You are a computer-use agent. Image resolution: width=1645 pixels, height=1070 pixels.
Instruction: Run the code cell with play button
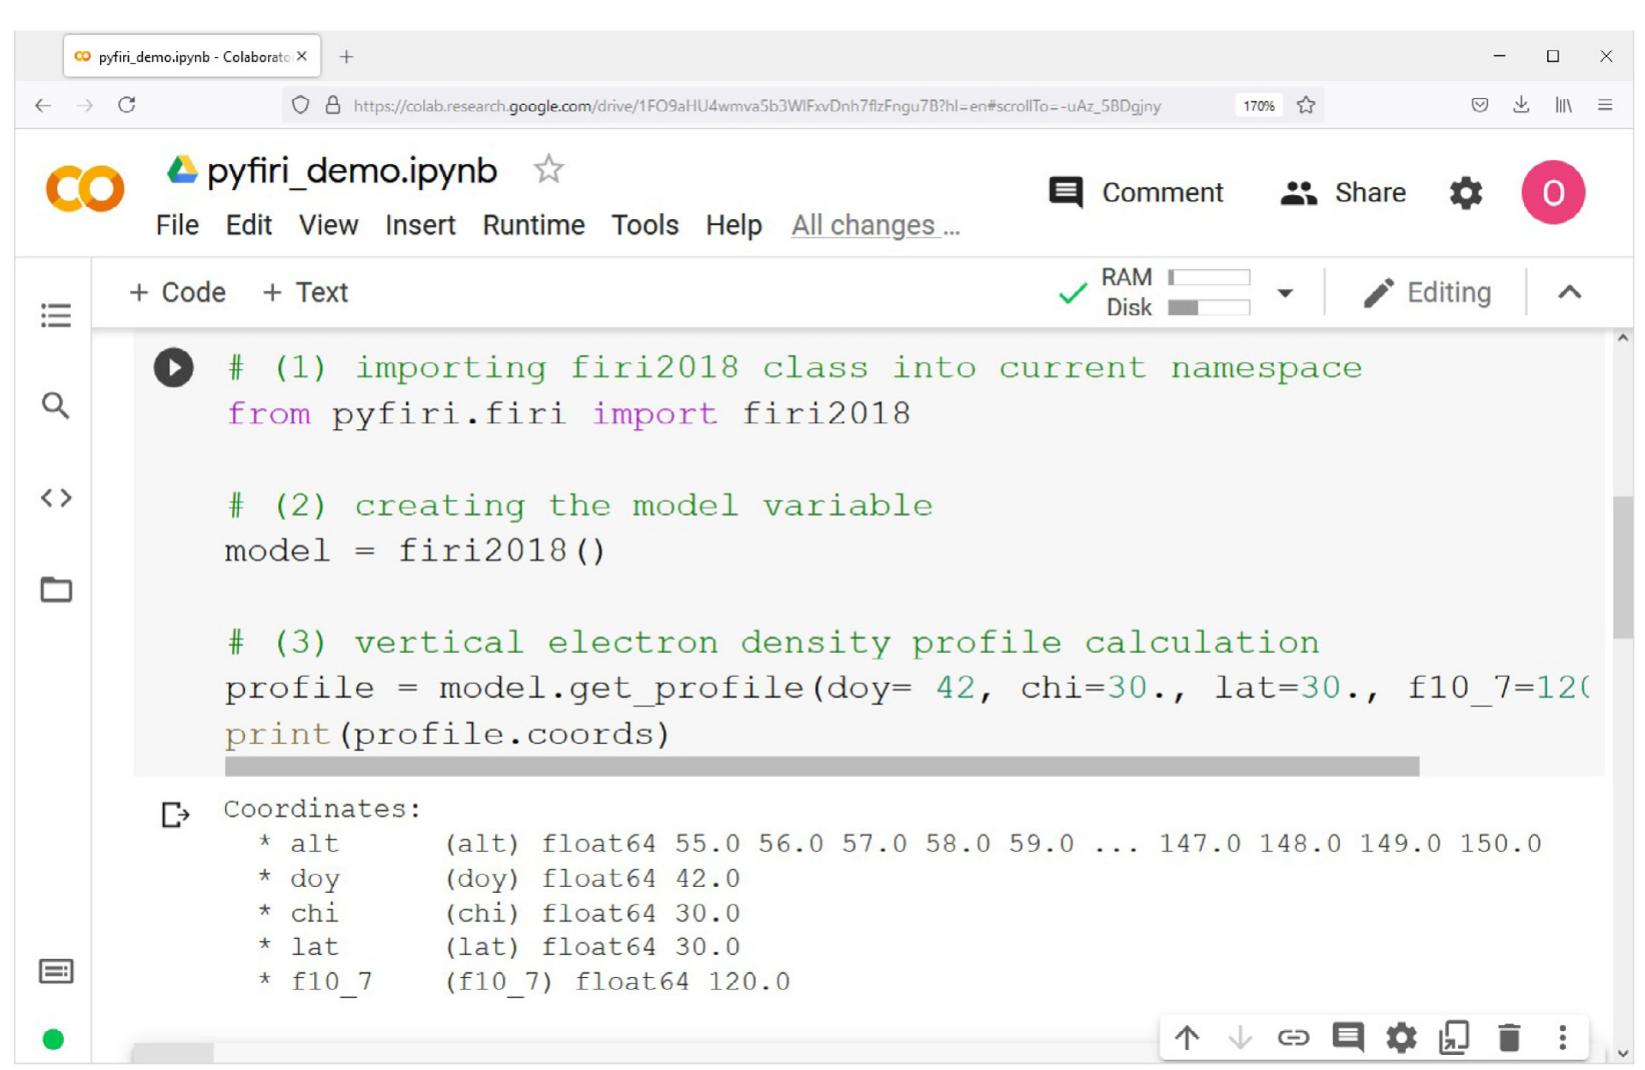click(173, 368)
